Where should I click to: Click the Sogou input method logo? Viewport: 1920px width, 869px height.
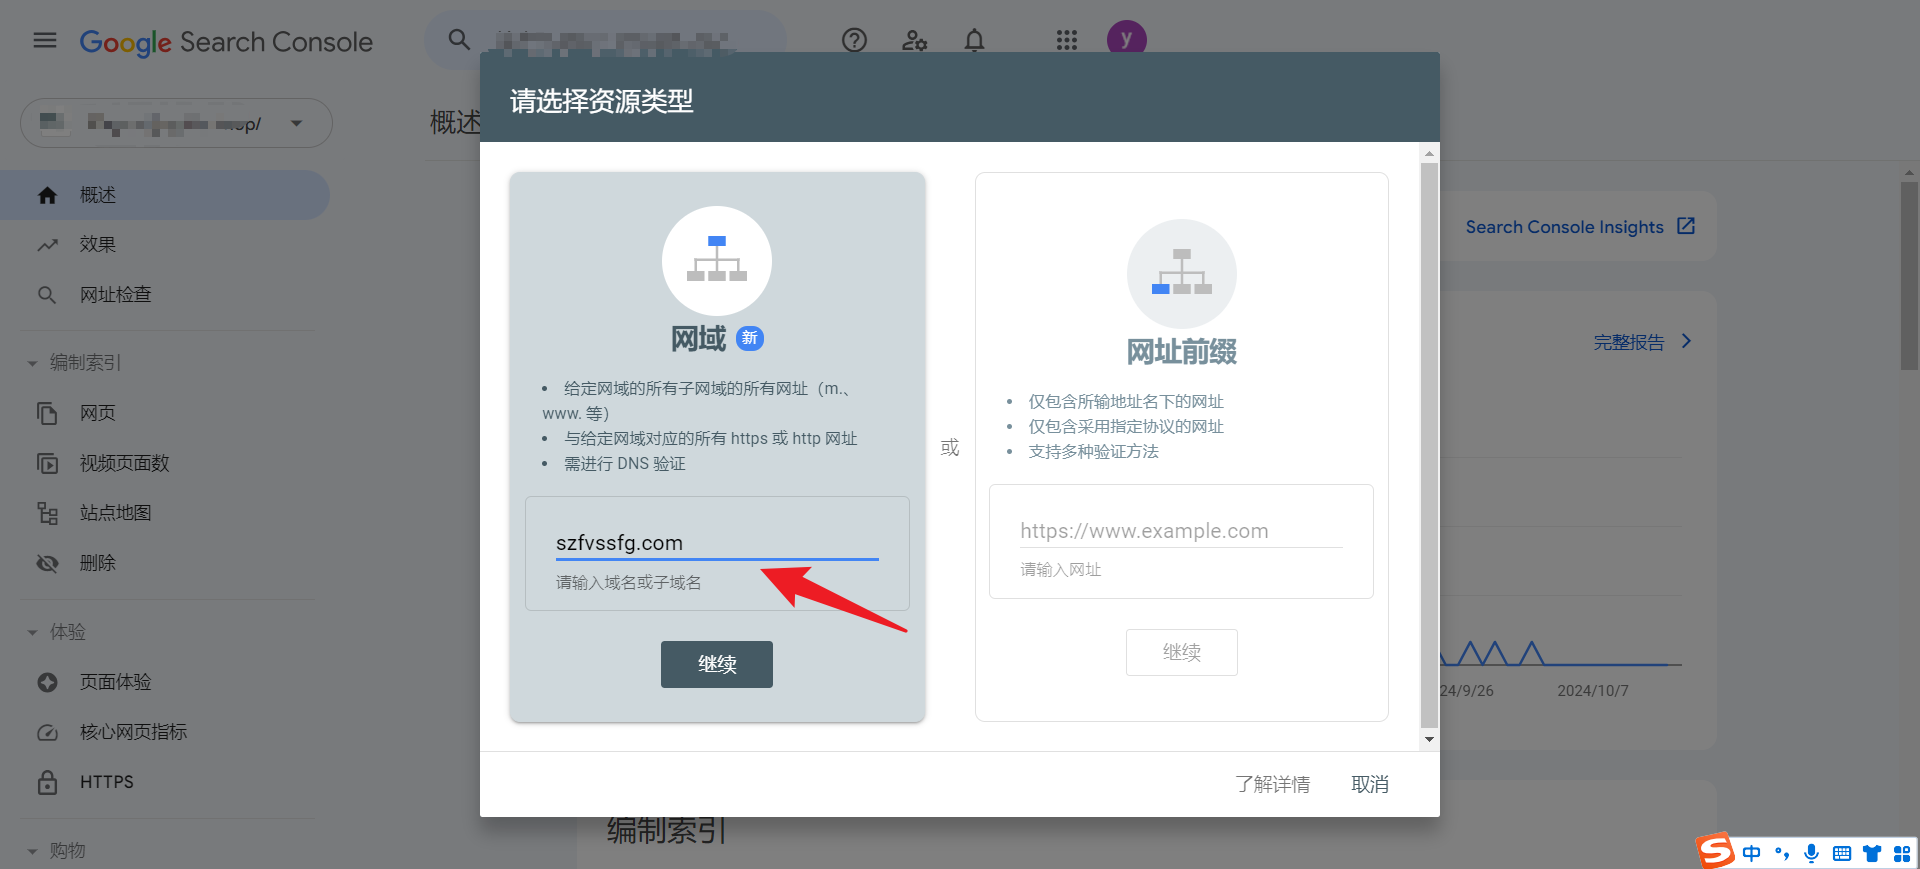point(1716,851)
